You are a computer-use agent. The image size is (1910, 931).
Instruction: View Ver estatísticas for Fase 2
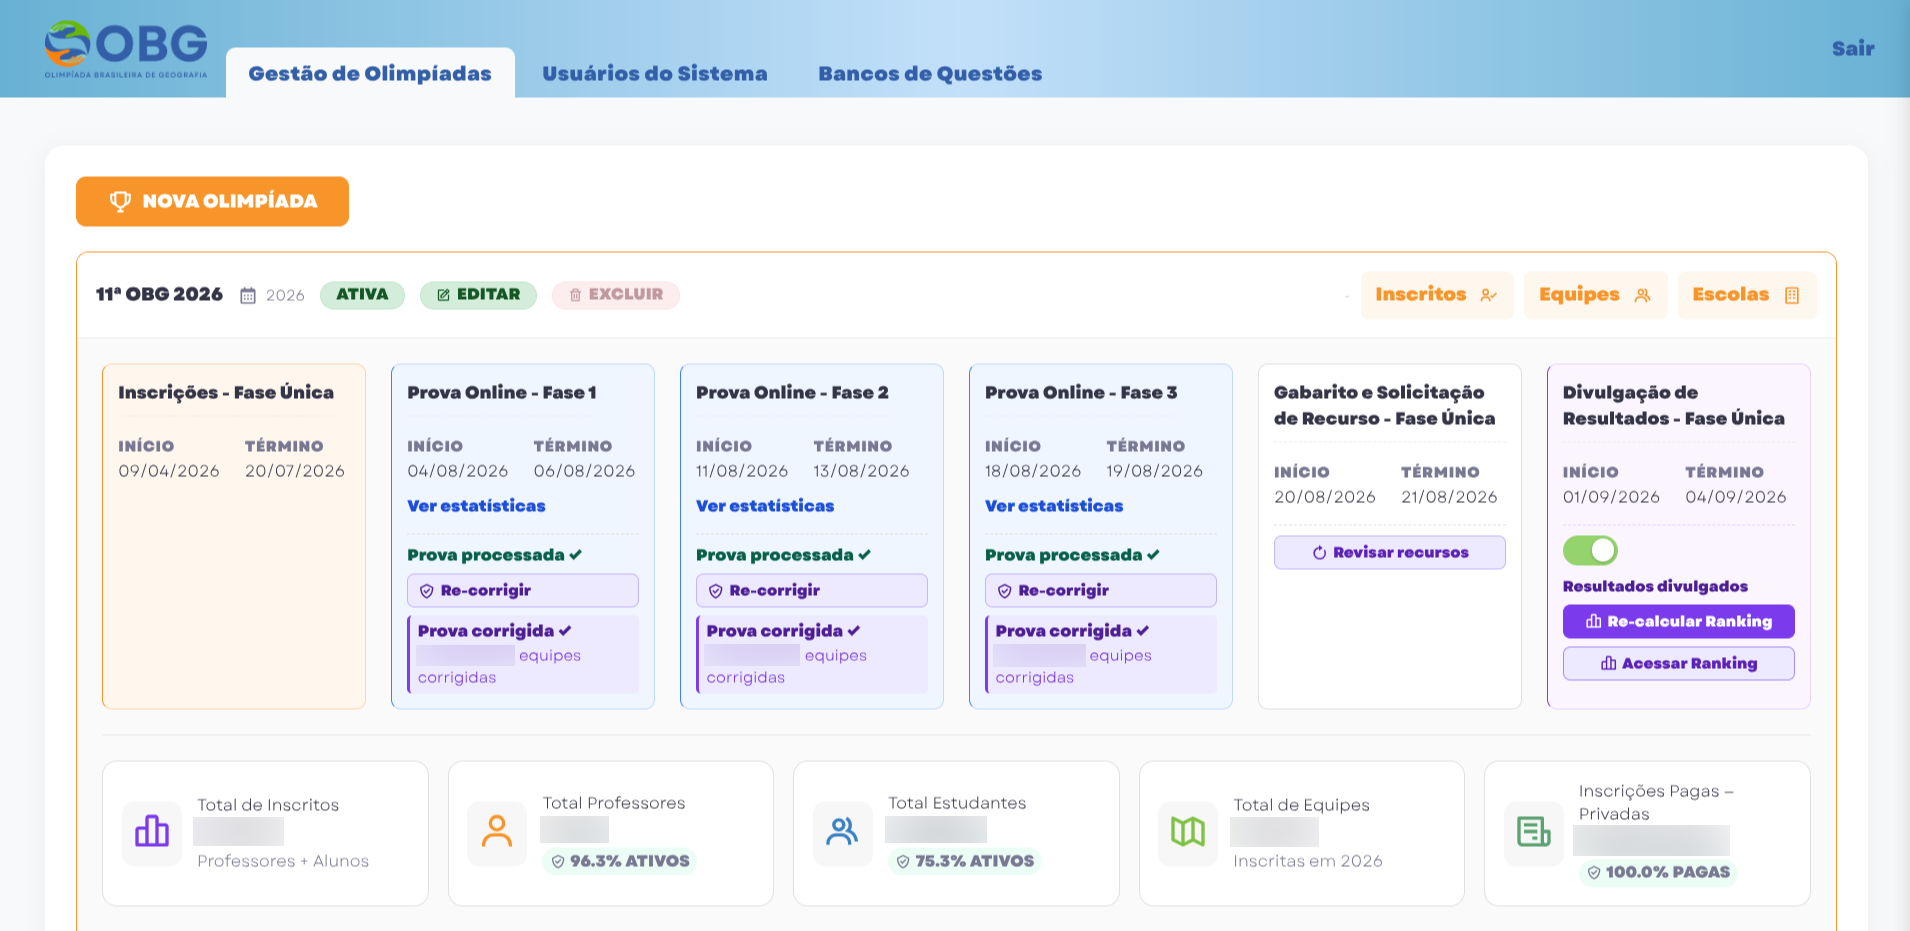click(x=765, y=506)
